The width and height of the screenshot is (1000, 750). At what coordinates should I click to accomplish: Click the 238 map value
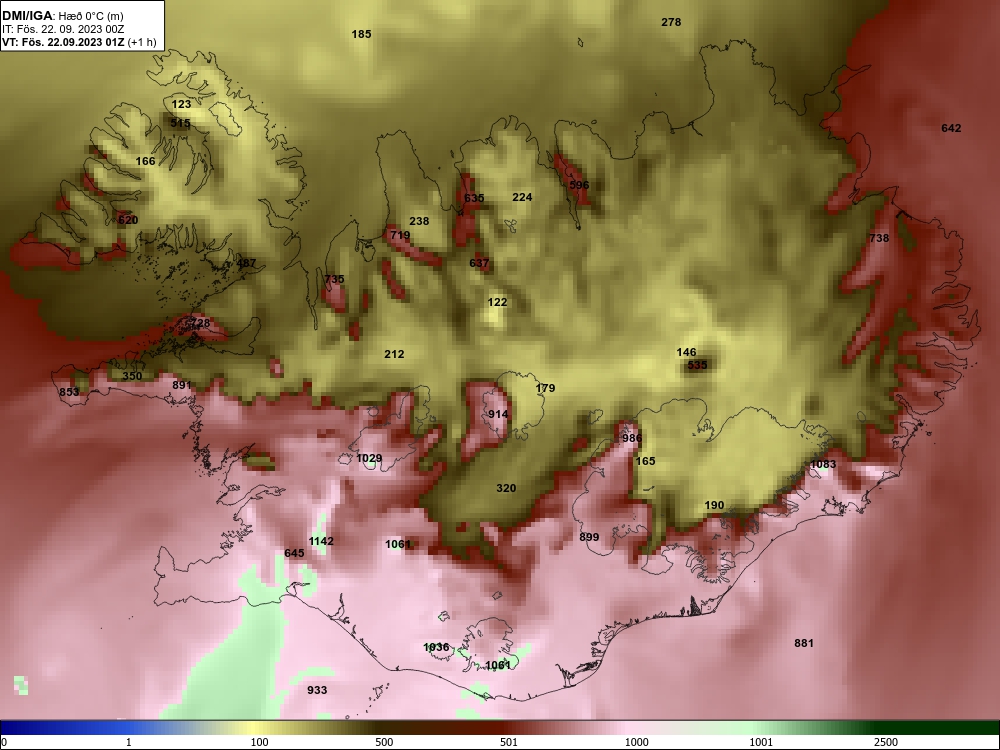[419, 221]
